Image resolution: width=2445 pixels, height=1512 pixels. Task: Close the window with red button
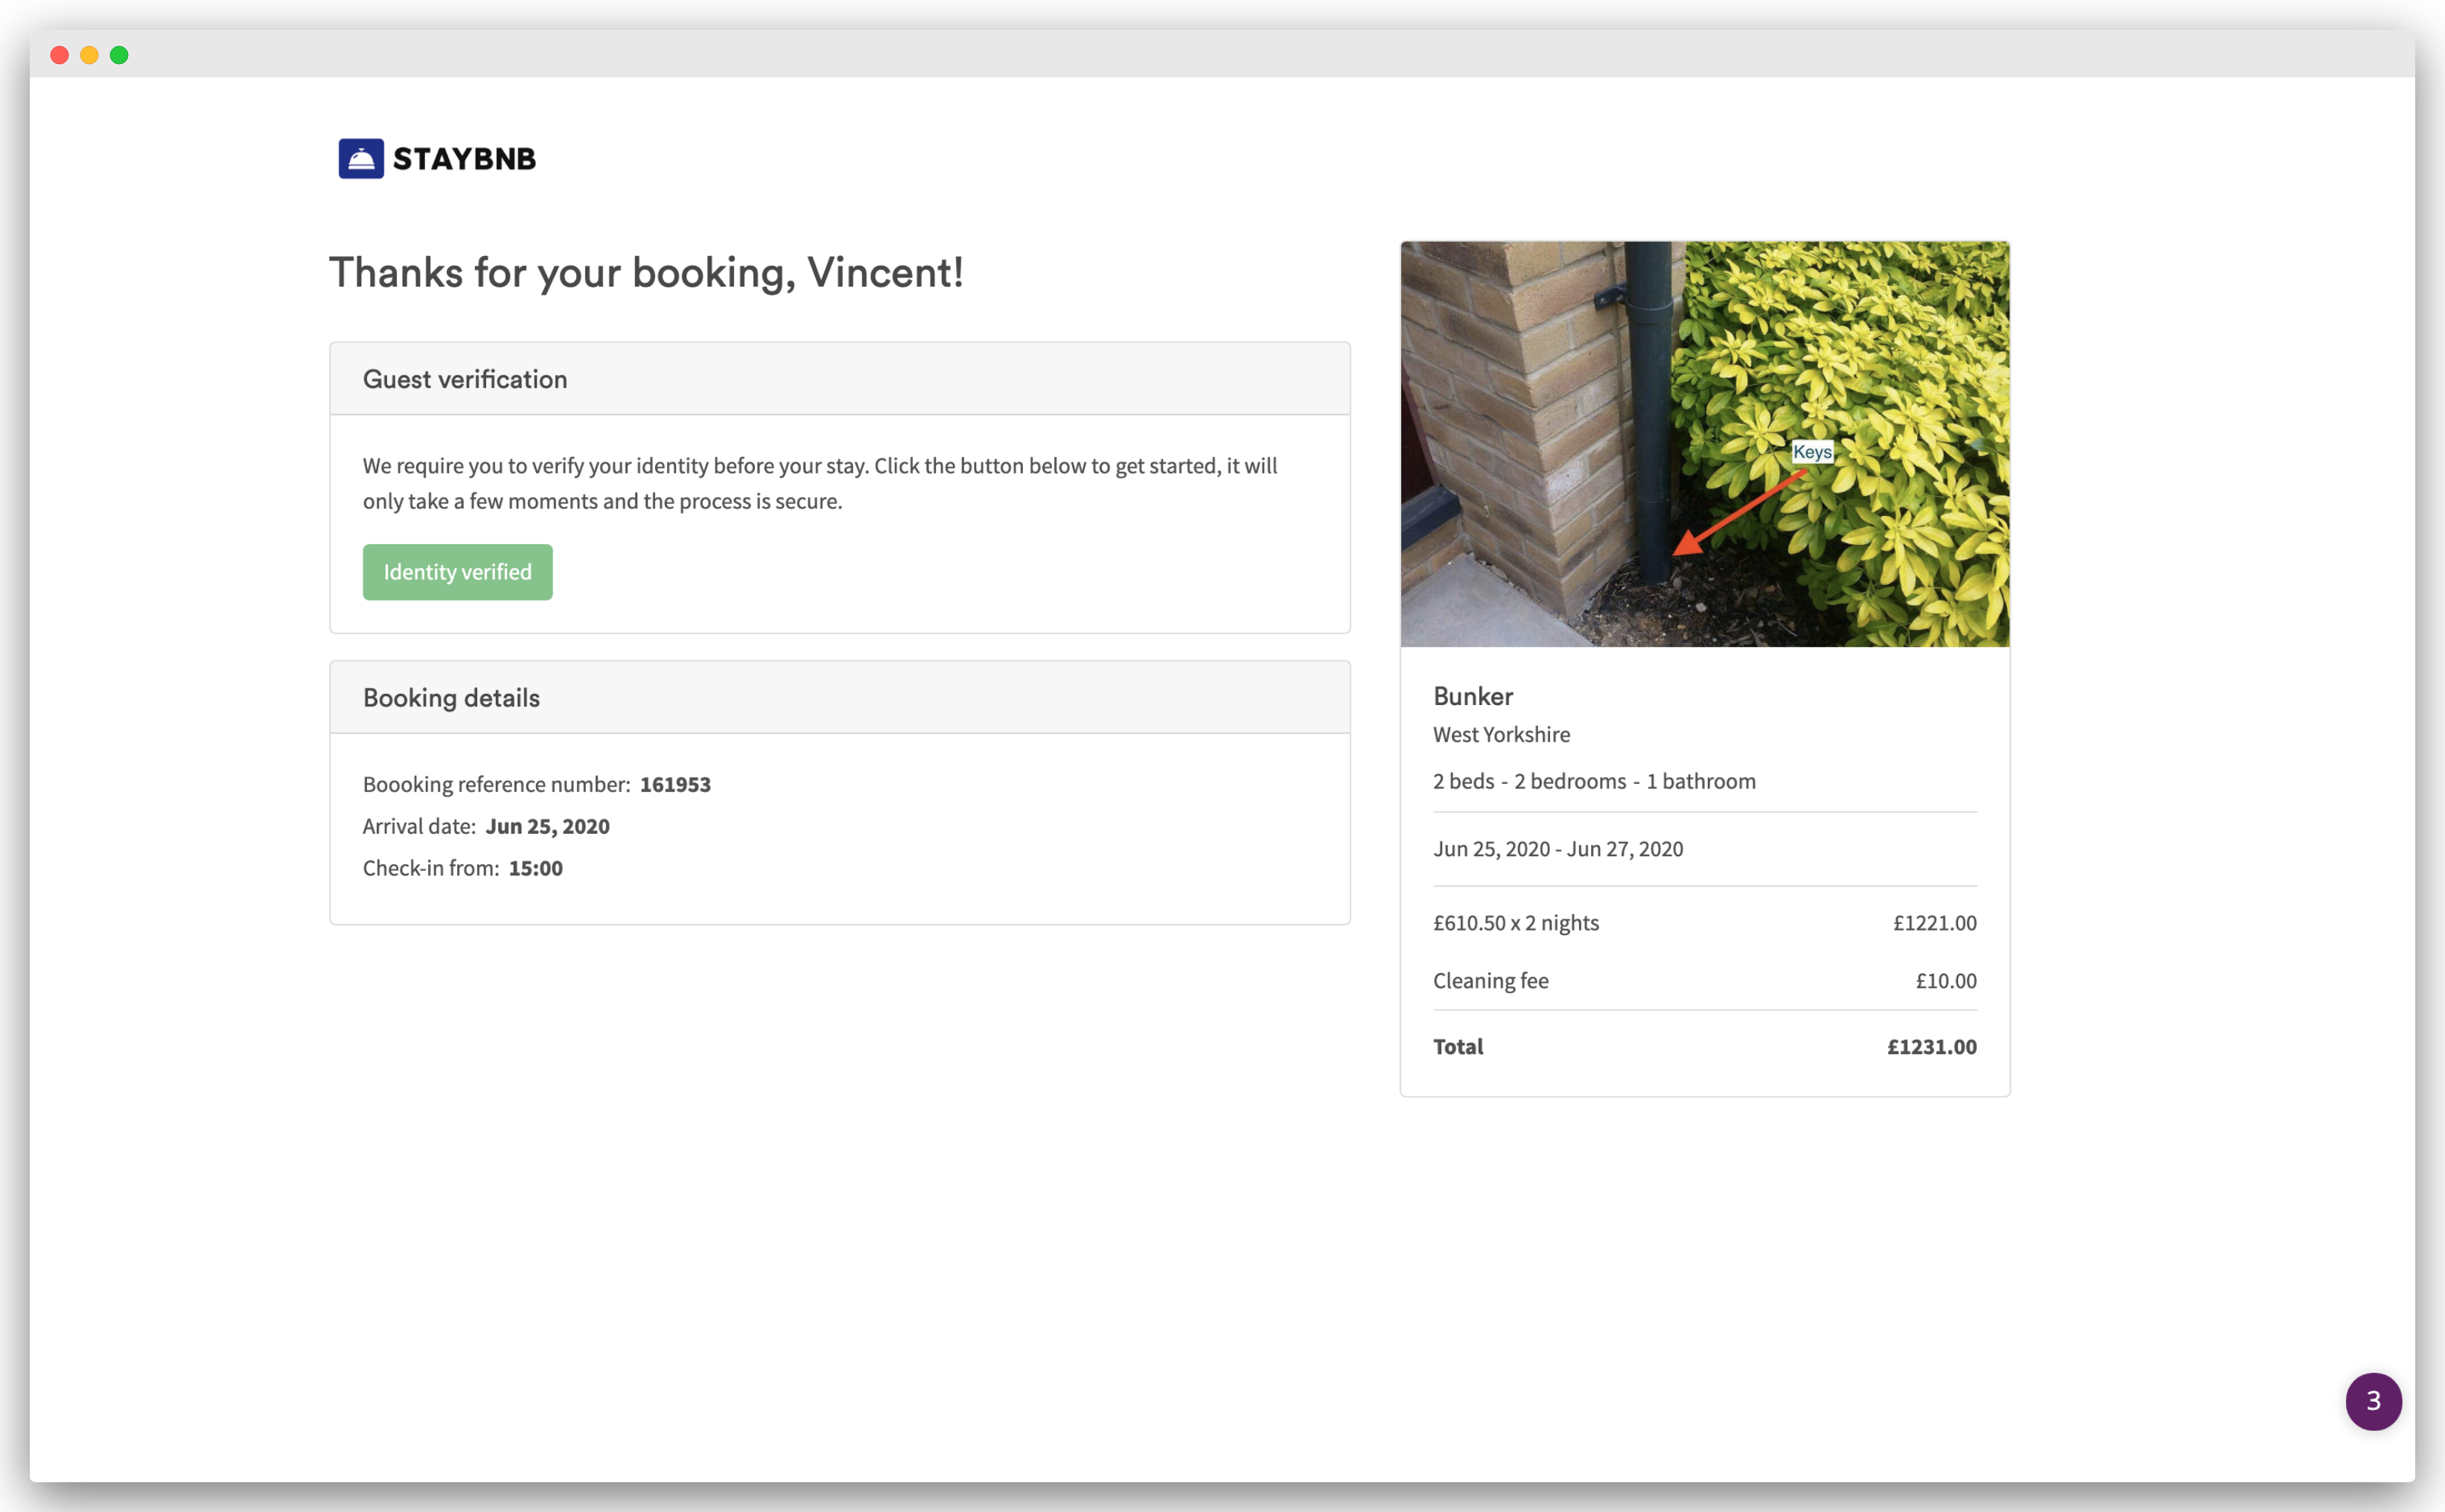(60, 55)
